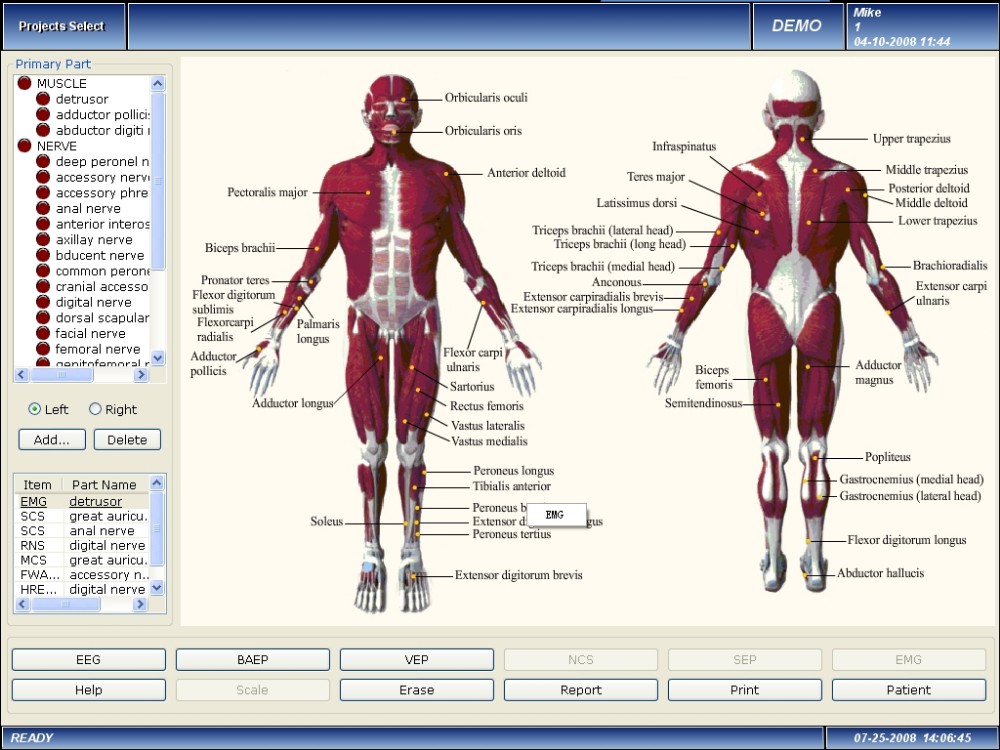
Task: Click Primary Part horizontal scroll right arrow
Action: pos(141,375)
